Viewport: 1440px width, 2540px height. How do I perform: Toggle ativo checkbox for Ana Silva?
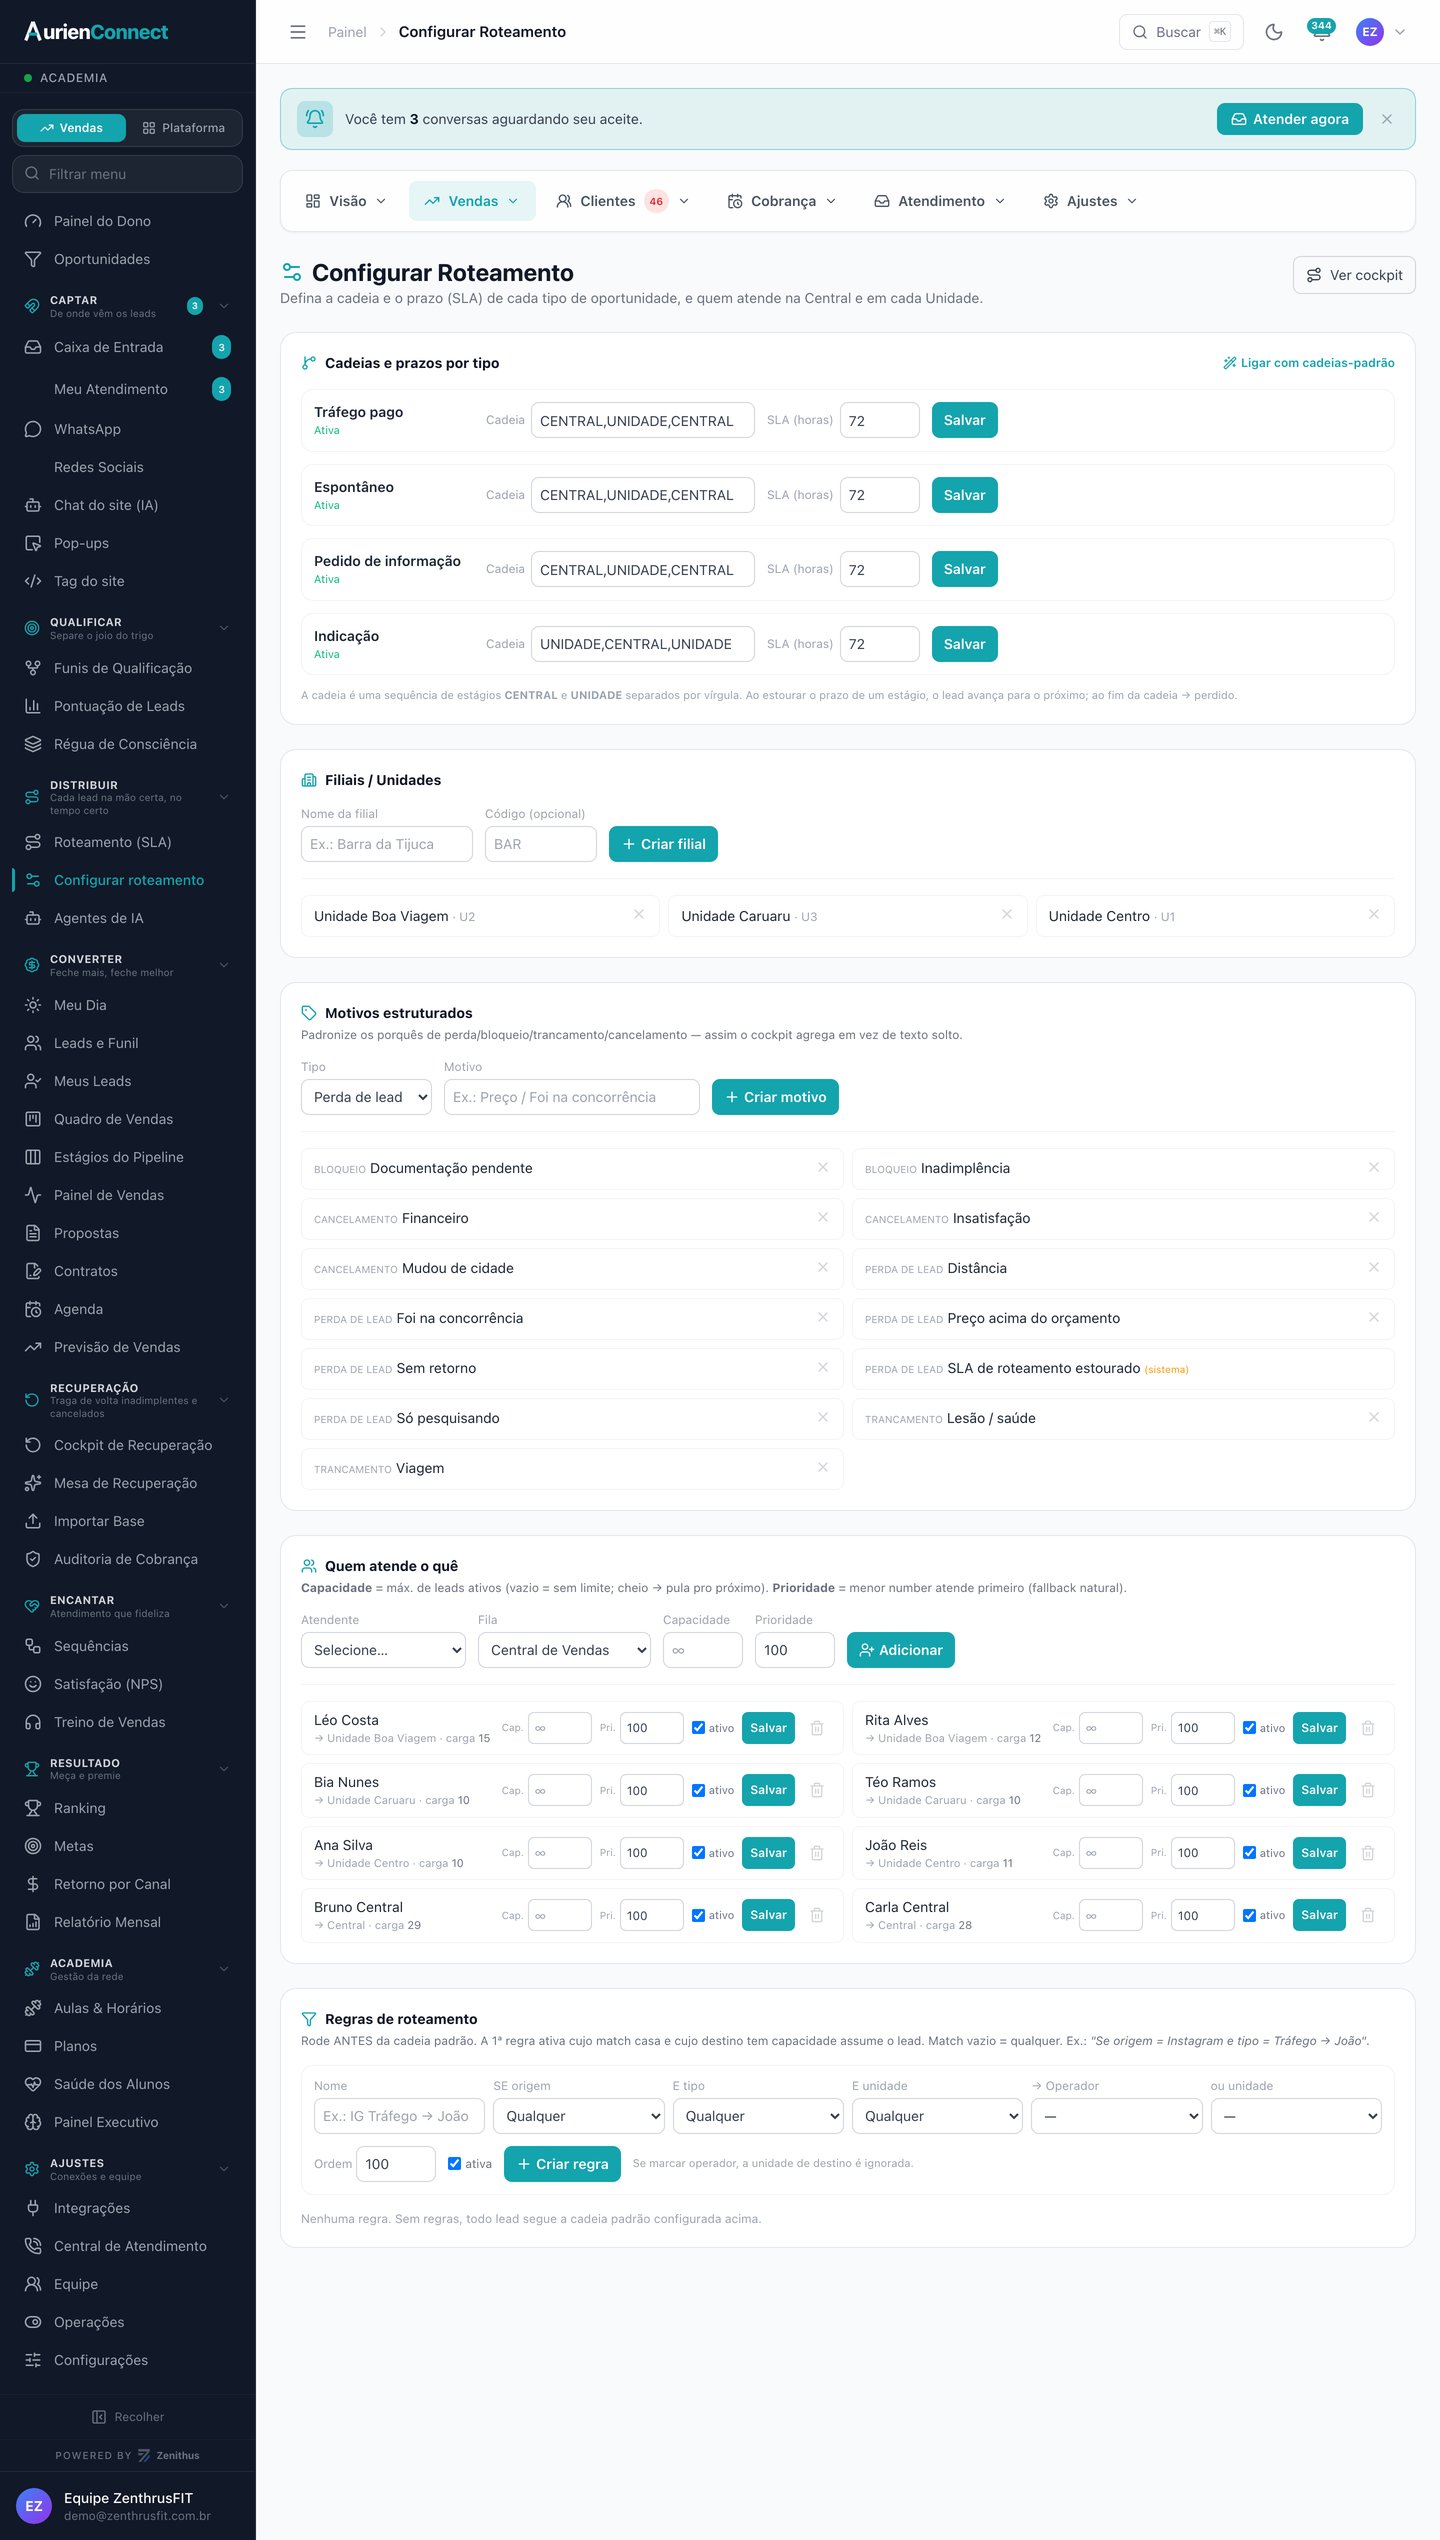[x=698, y=1853]
